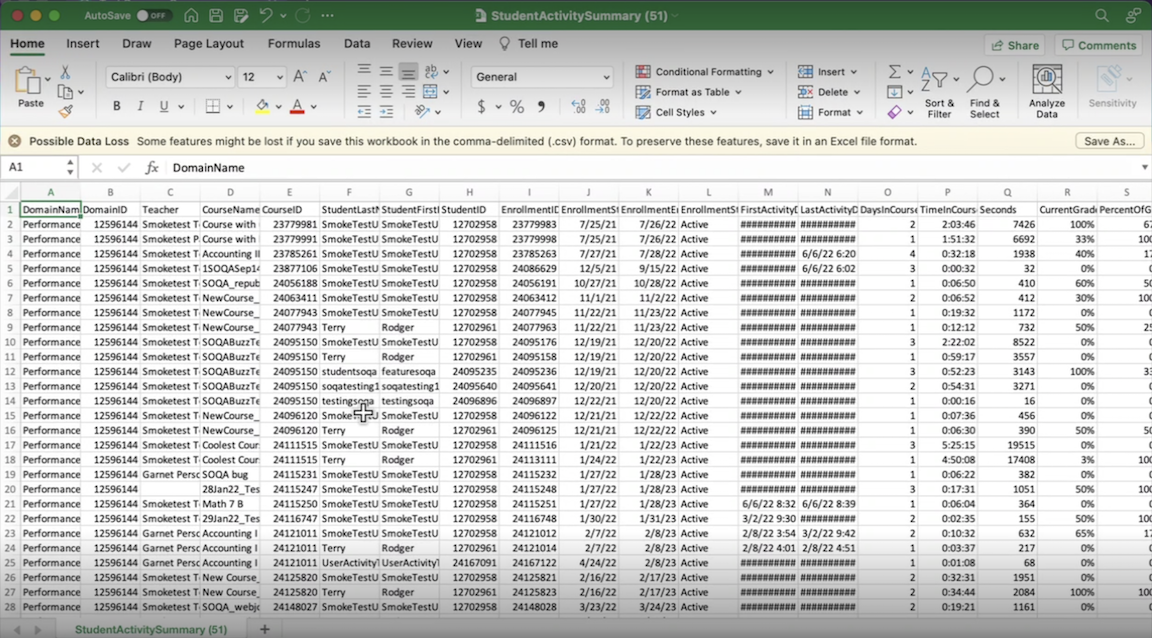Image resolution: width=1152 pixels, height=638 pixels.
Task: Toggle Center horizontal alignment
Action: pyautogui.click(x=386, y=92)
